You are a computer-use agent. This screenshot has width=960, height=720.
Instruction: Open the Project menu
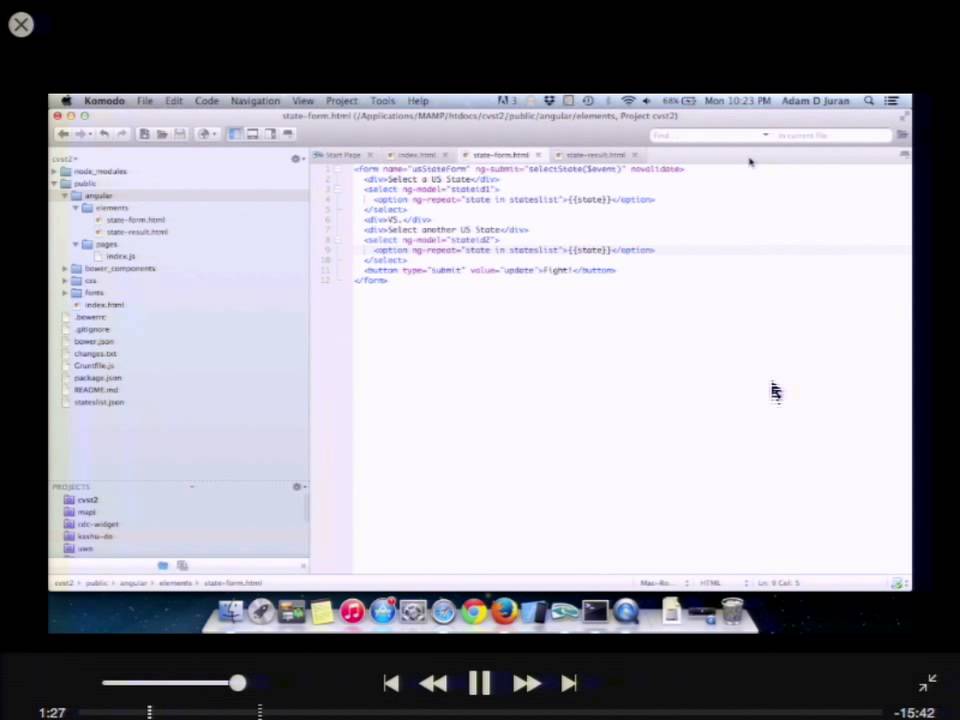(341, 101)
